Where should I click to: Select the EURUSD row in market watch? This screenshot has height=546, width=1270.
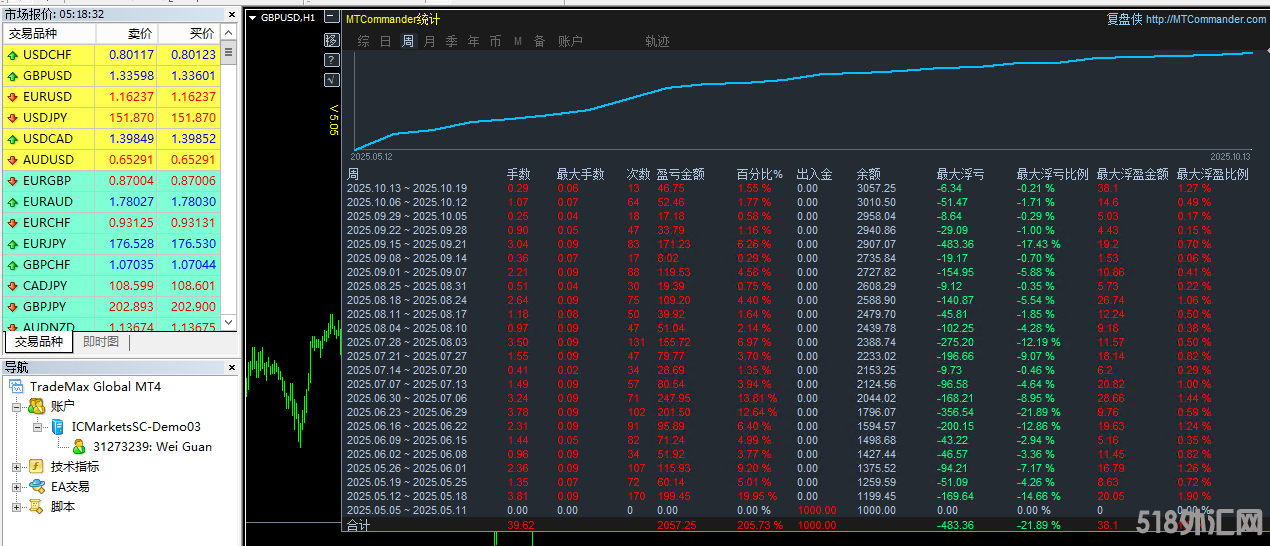47,97
